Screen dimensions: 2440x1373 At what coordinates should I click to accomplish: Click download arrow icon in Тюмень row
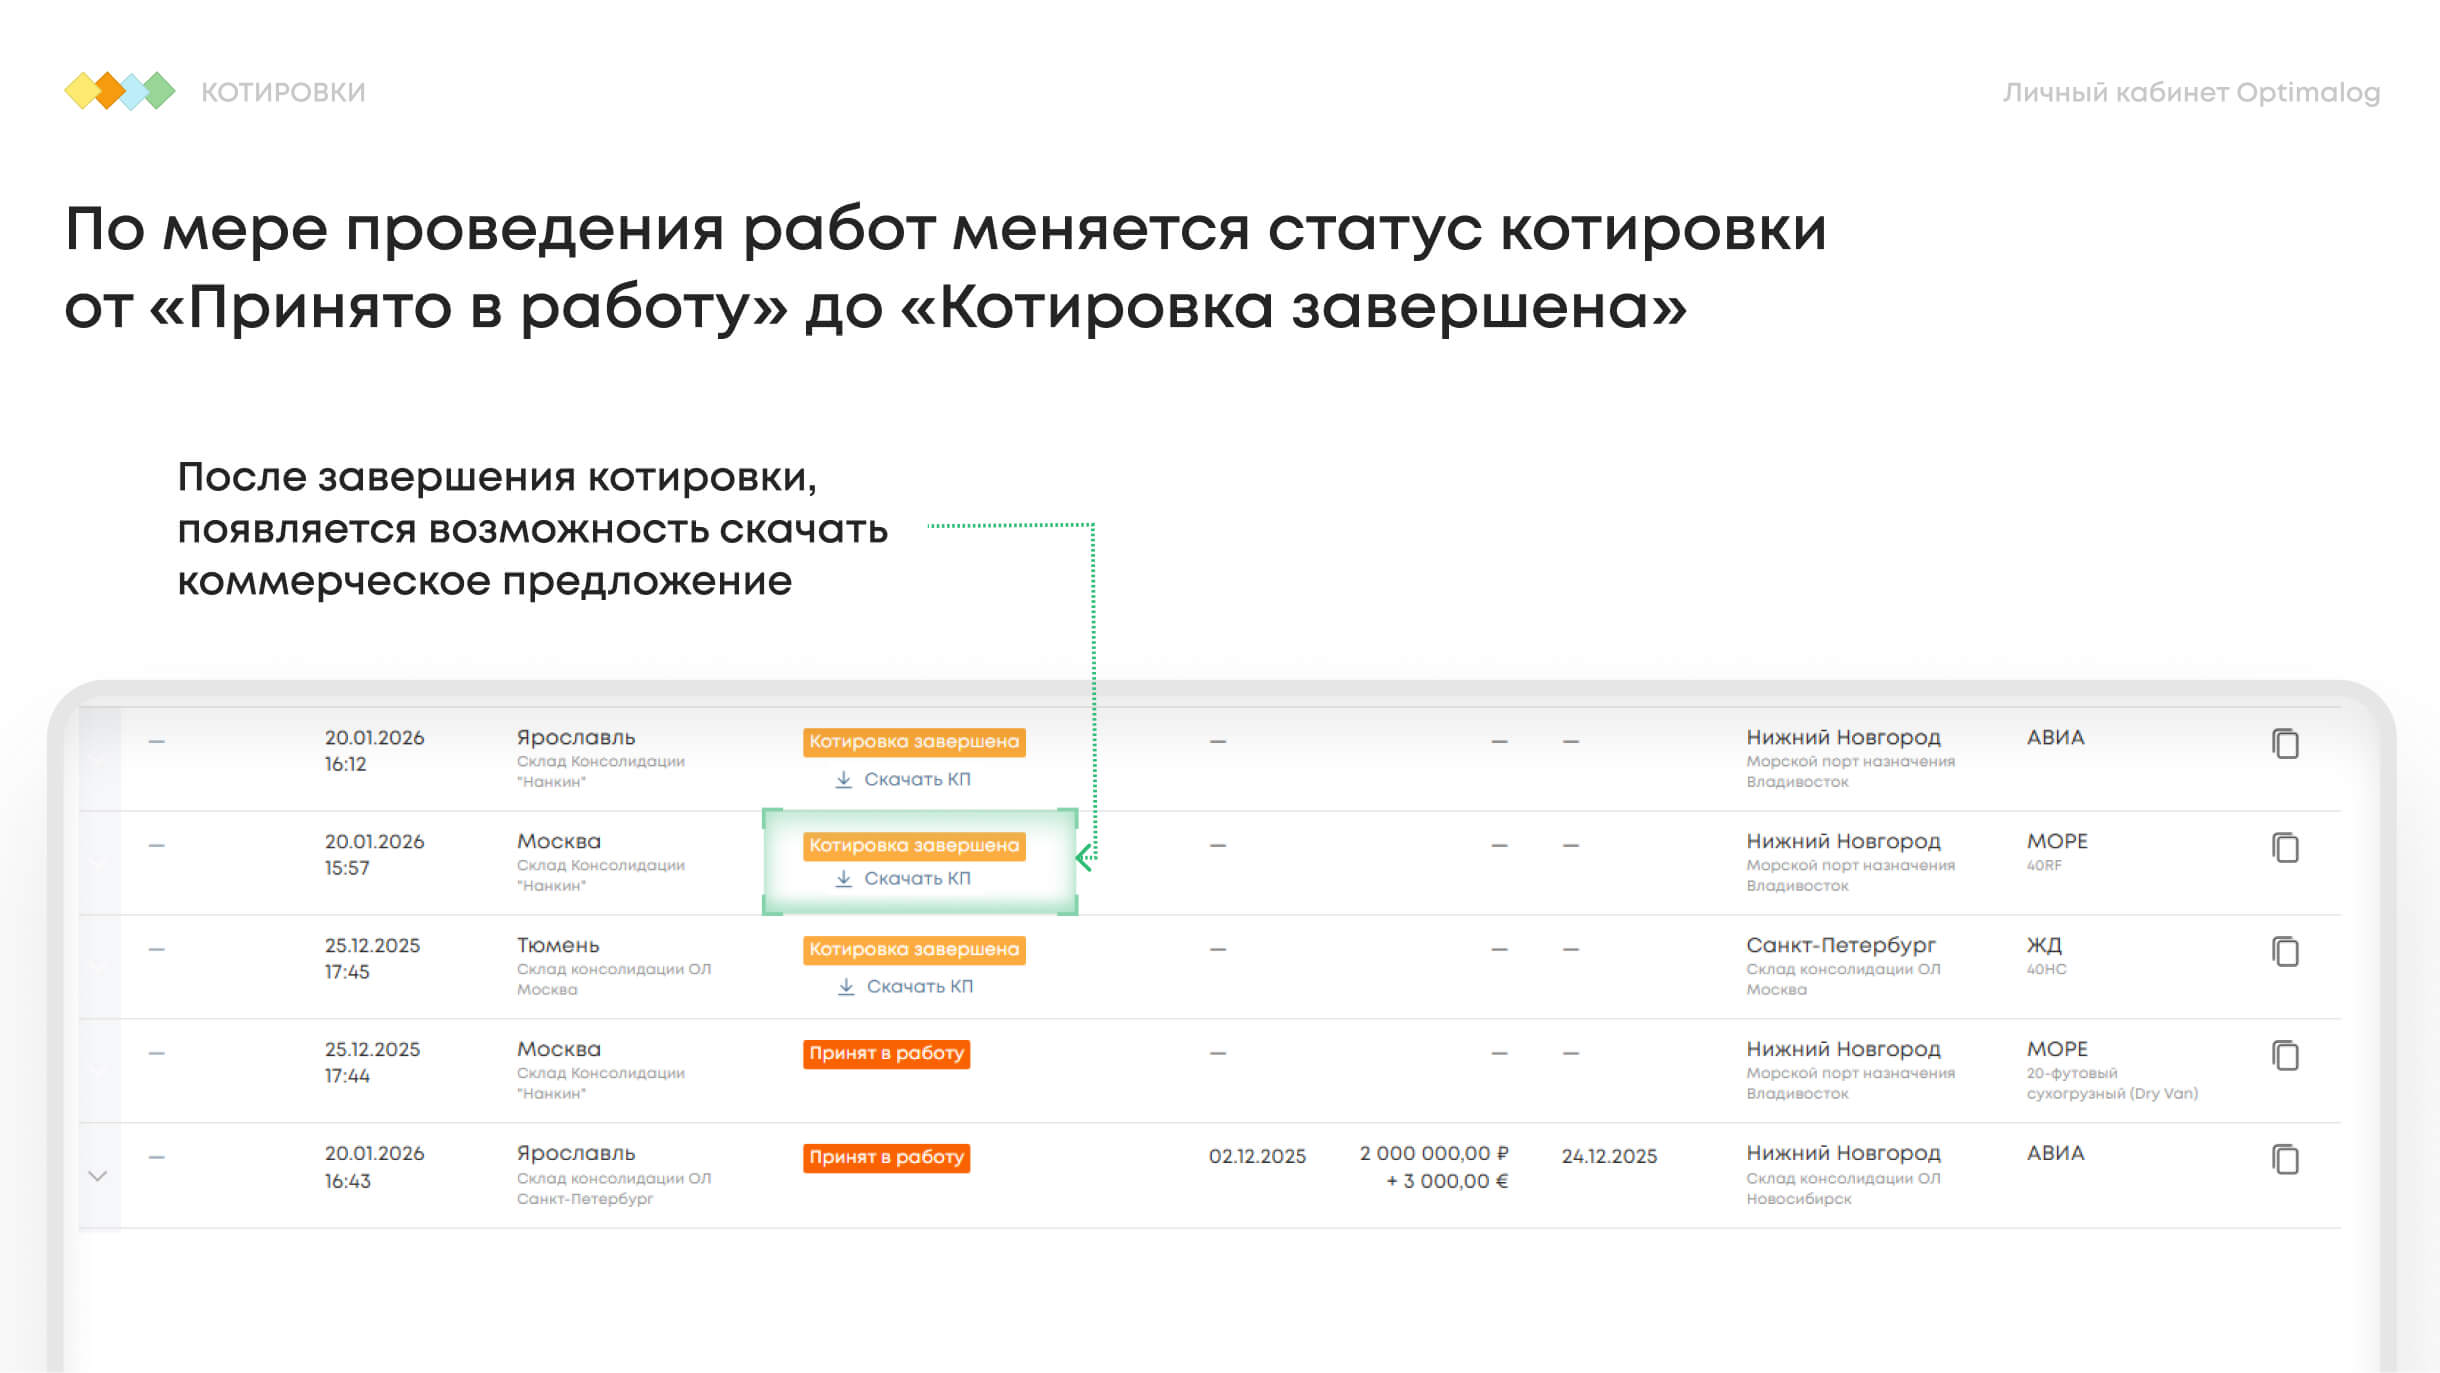[x=846, y=987]
